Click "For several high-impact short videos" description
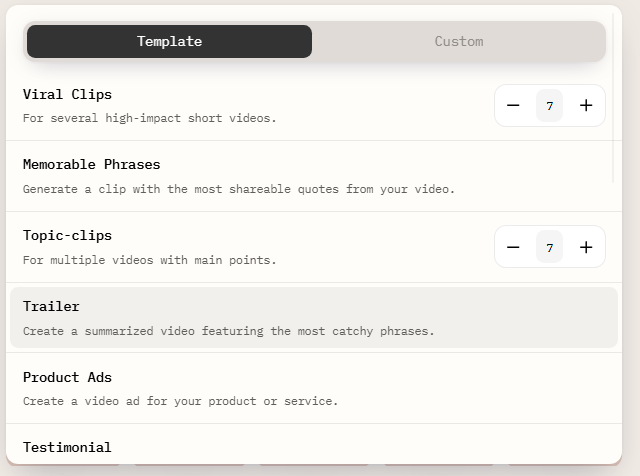This screenshot has height=476, width=640. coord(149,118)
